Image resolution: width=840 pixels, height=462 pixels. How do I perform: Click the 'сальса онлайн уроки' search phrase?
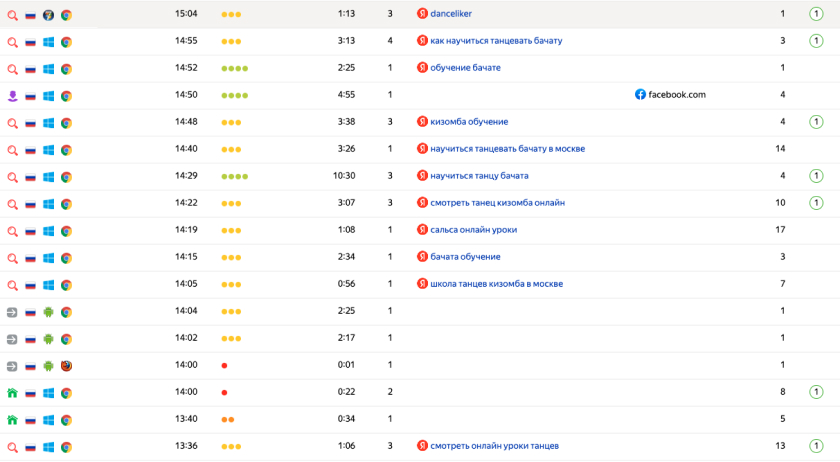[x=473, y=230]
